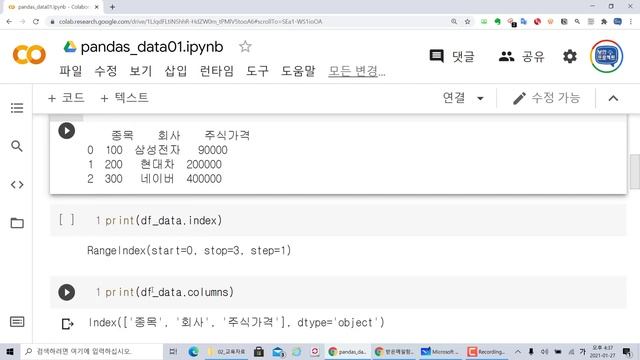Click the Windows Start button
Image resolution: width=640 pixels, height=360 pixels.
[10, 351]
